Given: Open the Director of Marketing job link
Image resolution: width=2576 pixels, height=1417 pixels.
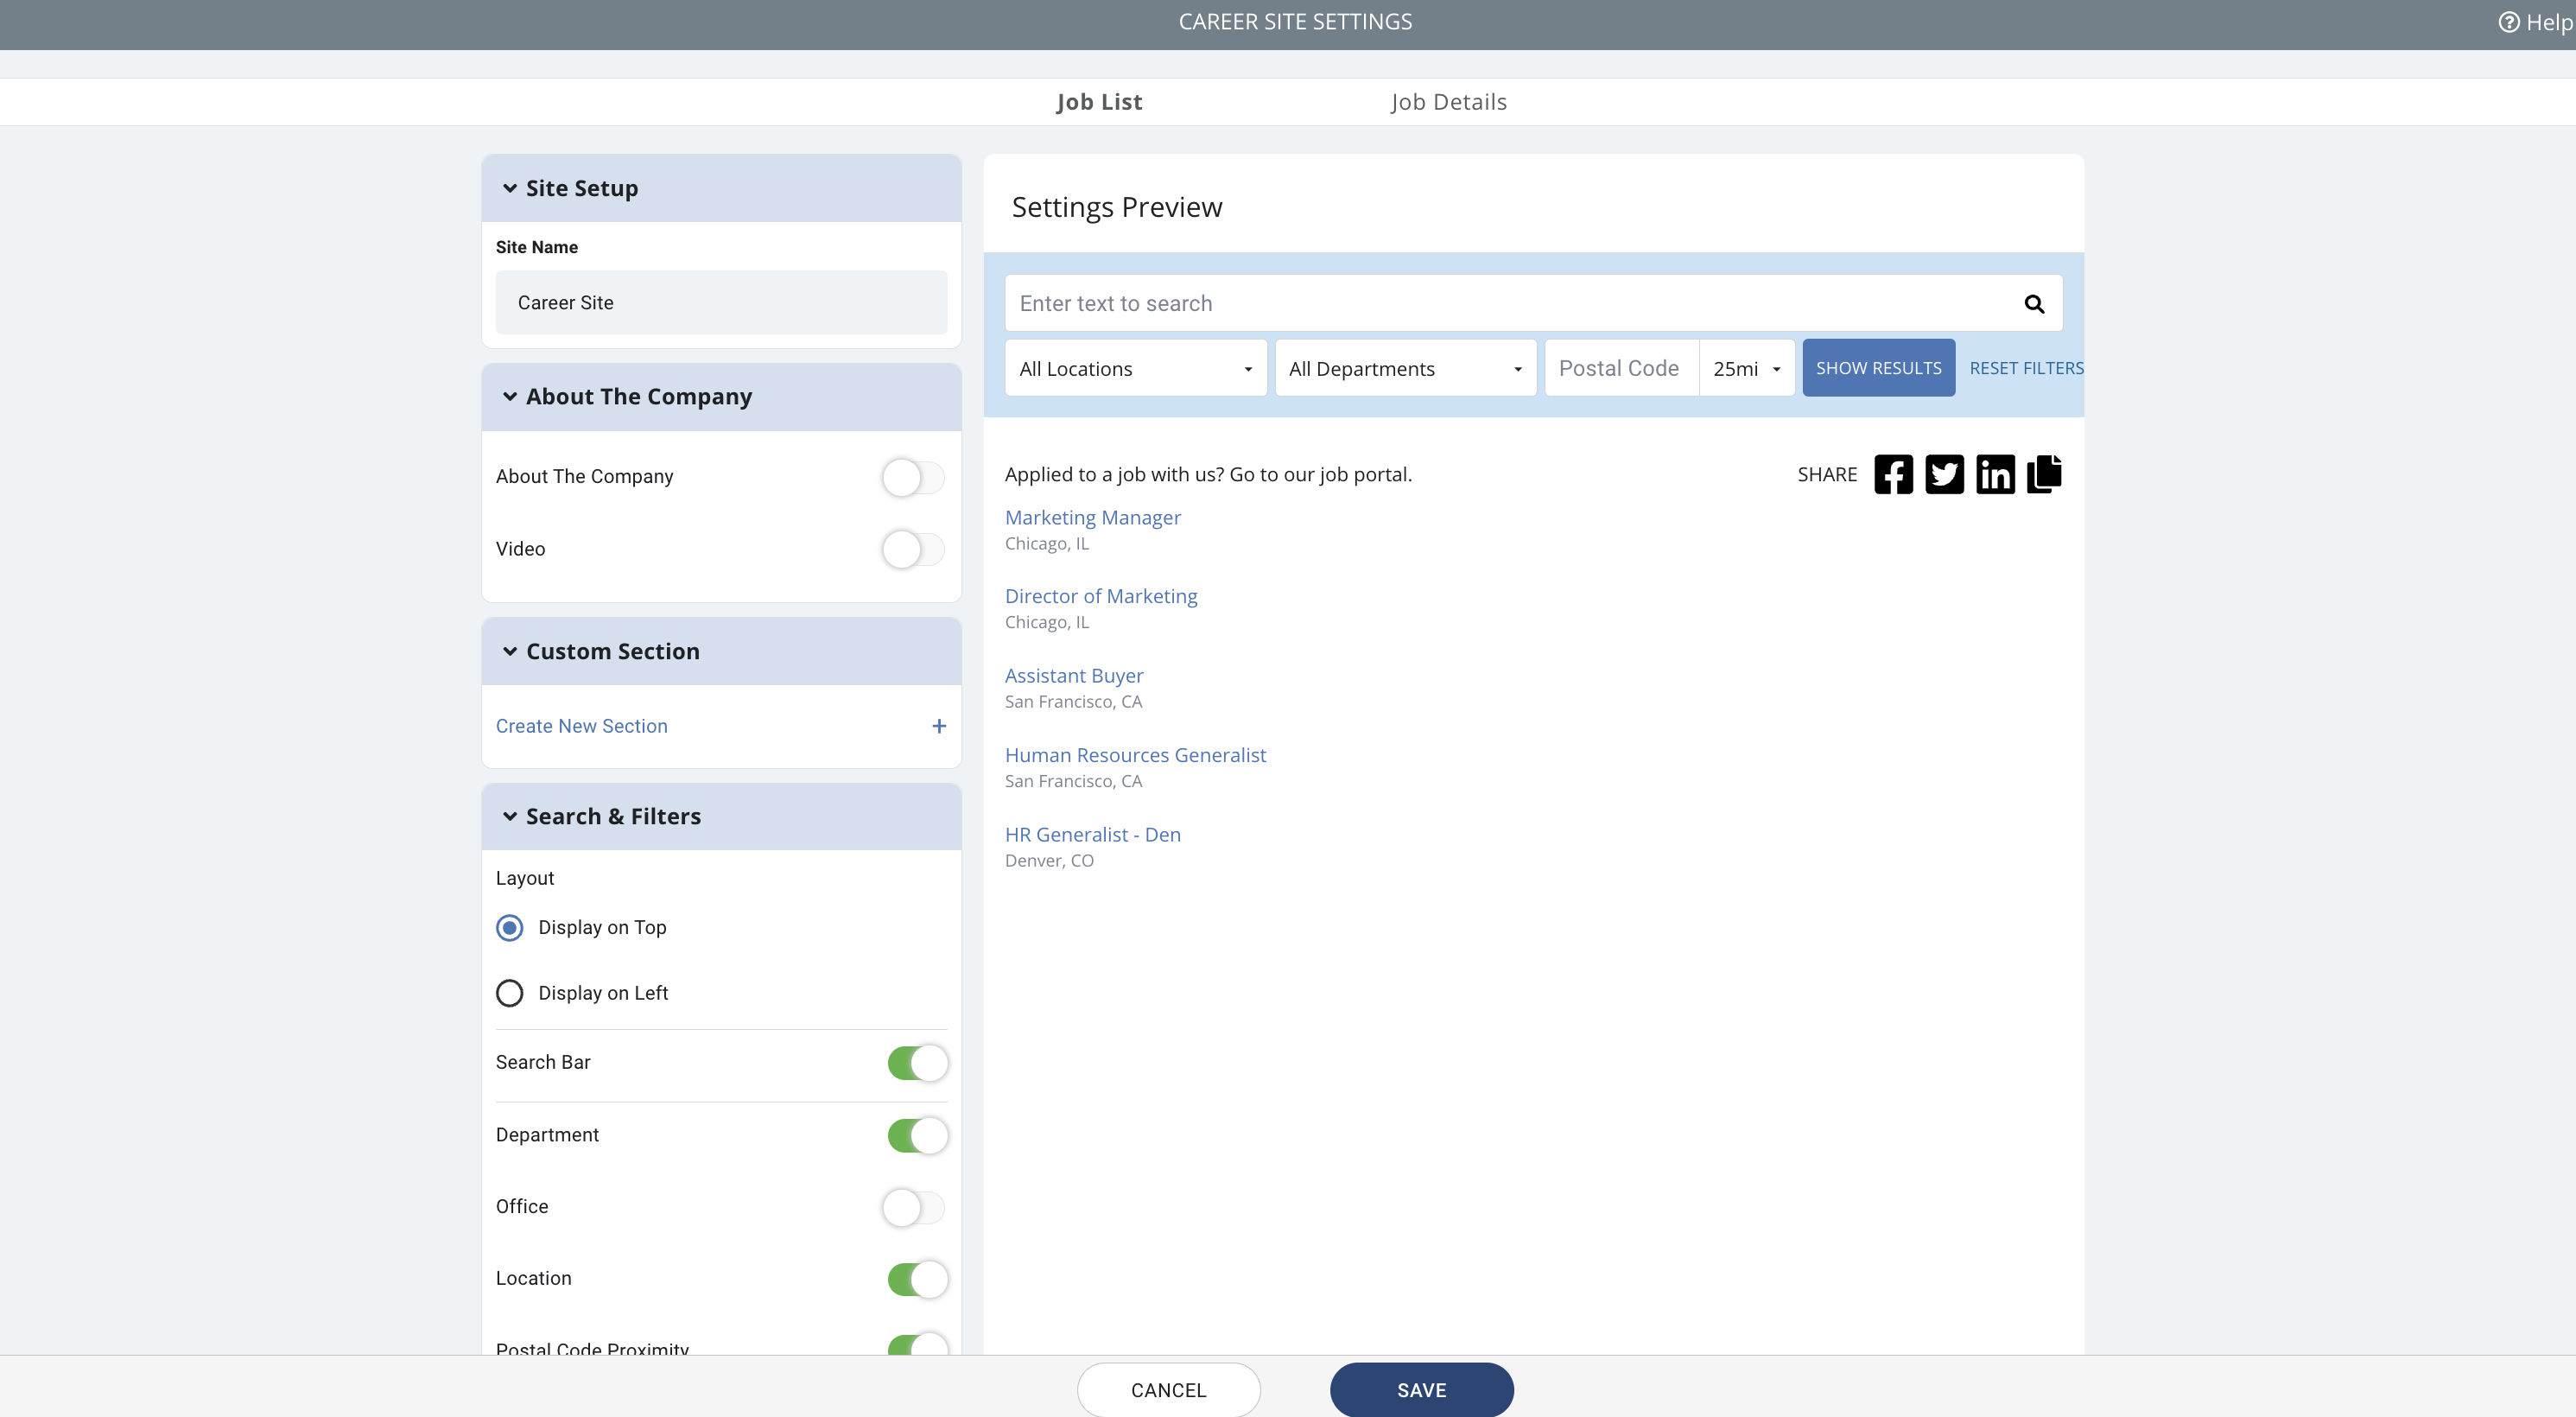Looking at the screenshot, I should point(1101,596).
